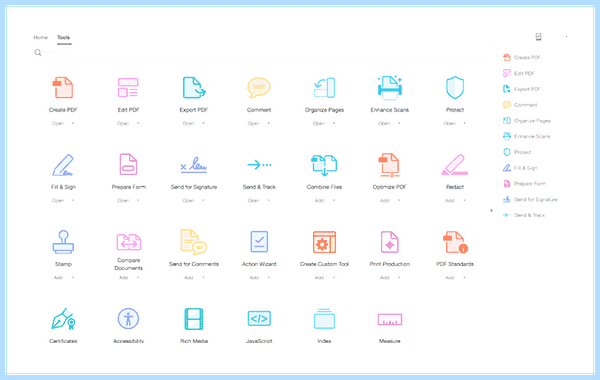The image size is (600, 380).
Task: Click Open under Protect
Action: tap(449, 123)
